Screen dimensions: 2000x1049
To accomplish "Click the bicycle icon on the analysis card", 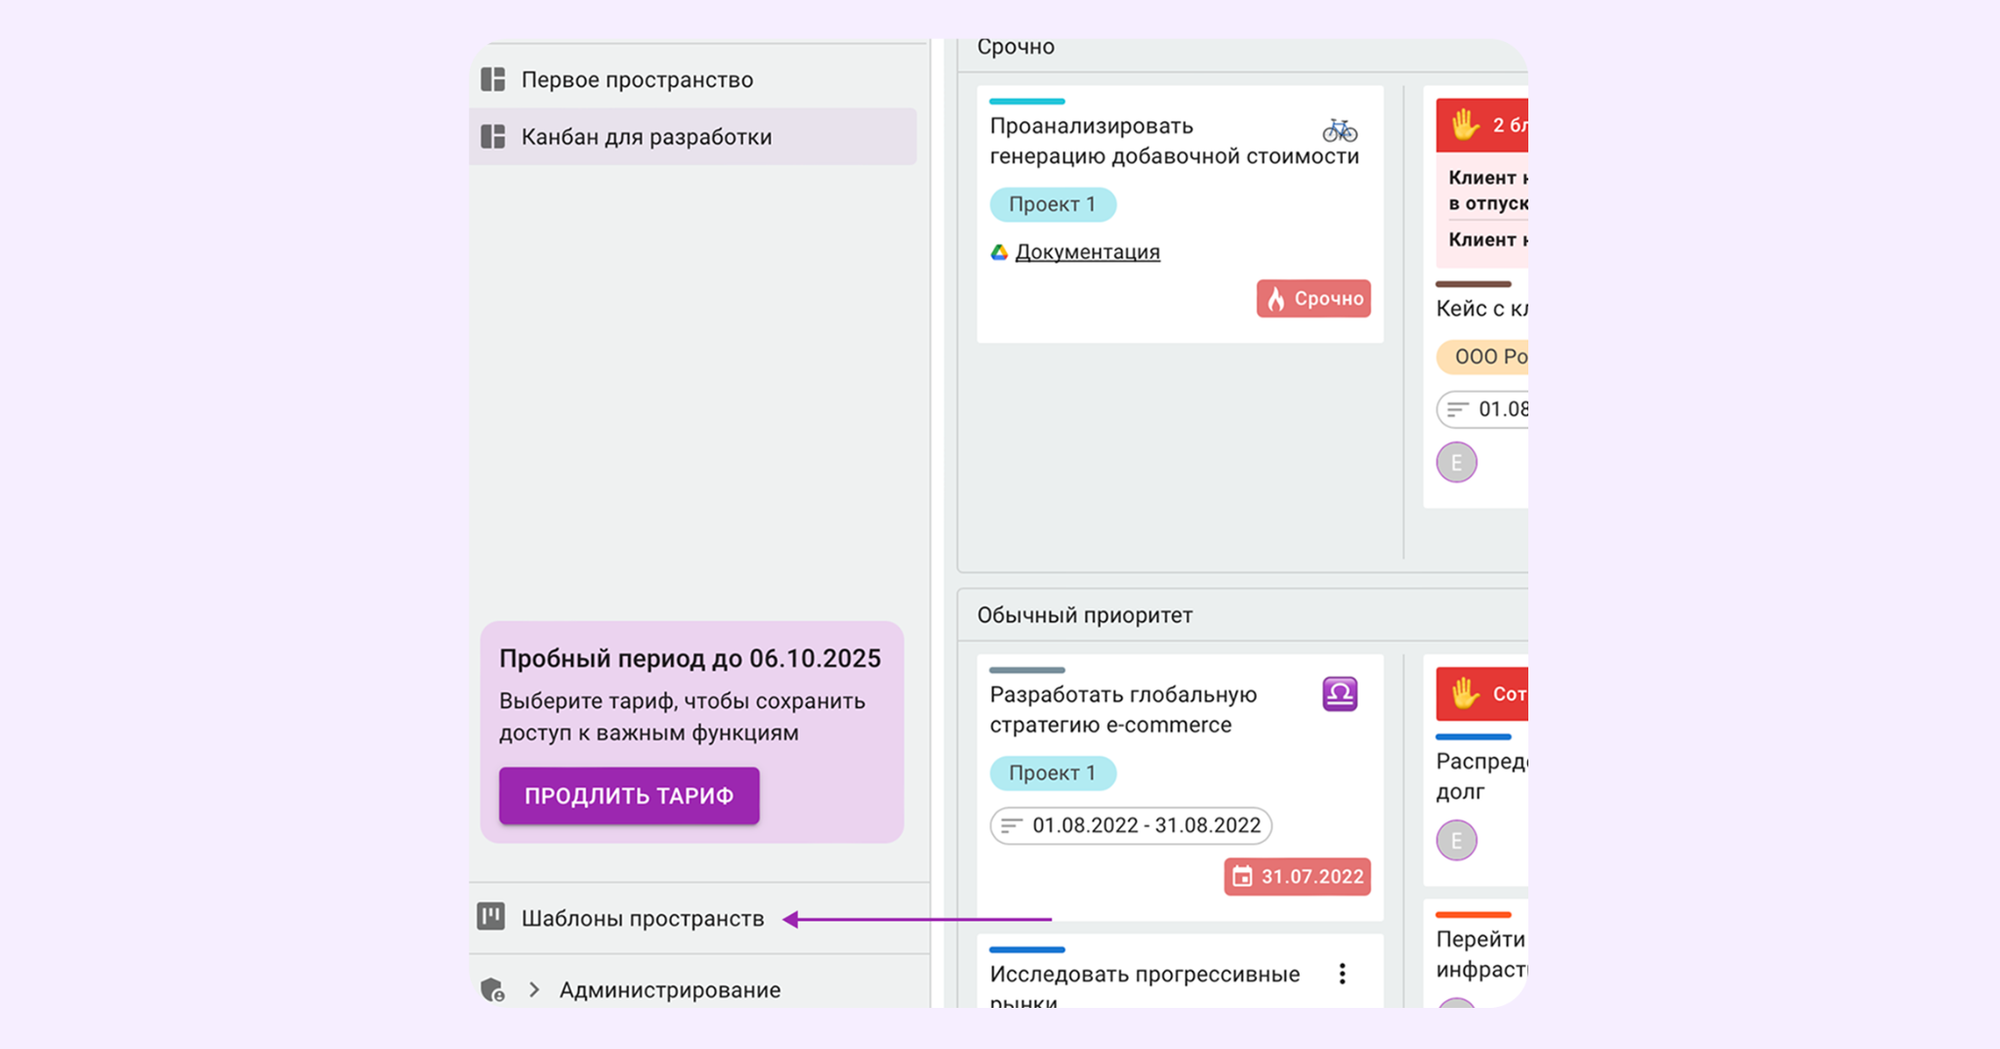I will point(1340,130).
